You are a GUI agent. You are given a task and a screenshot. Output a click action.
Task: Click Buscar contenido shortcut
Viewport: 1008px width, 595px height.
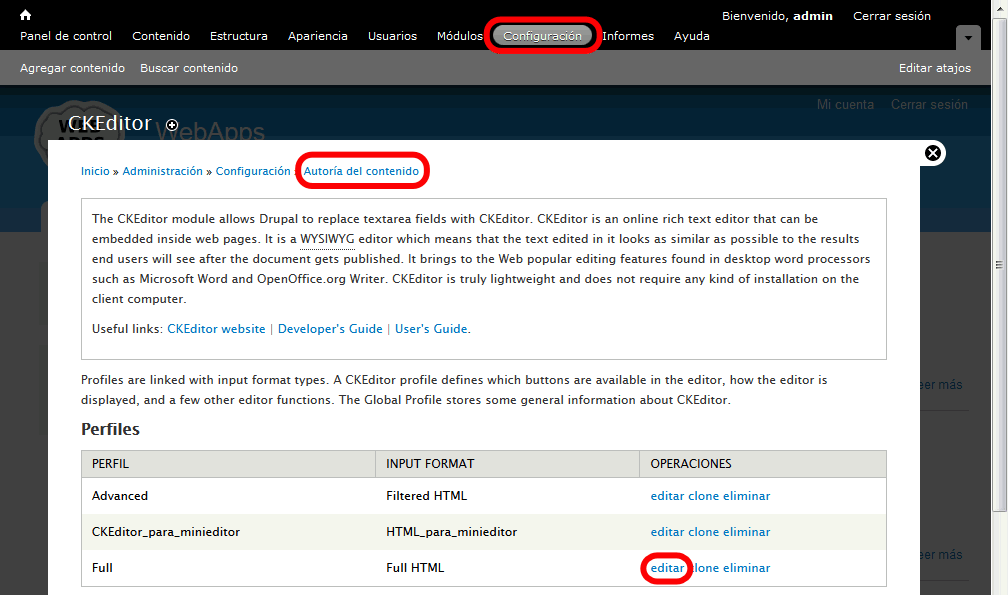click(189, 68)
